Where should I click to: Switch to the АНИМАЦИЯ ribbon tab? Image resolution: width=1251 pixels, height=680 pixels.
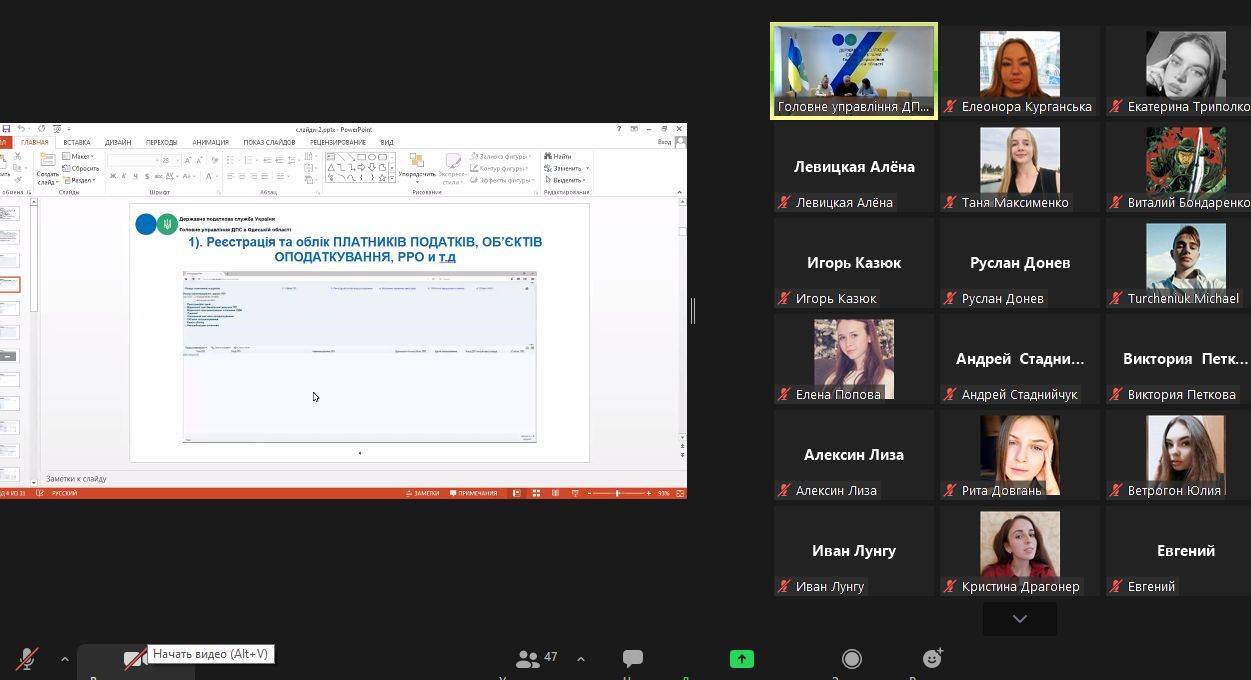tap(210, 142)
